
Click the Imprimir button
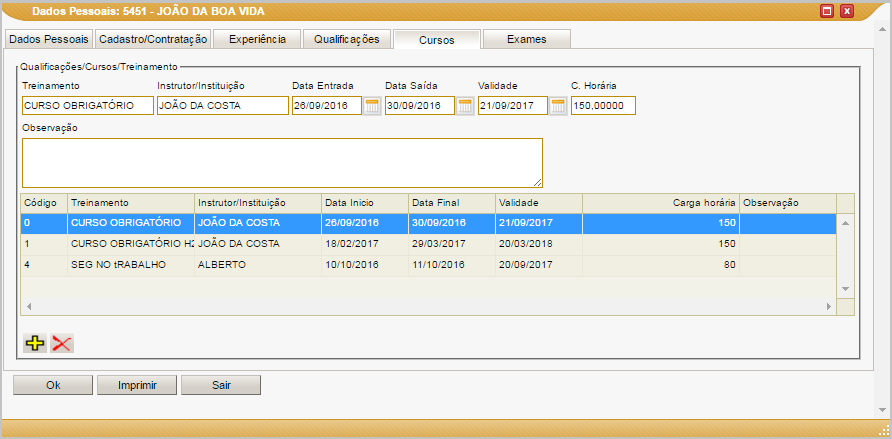(x=137, y=385)
